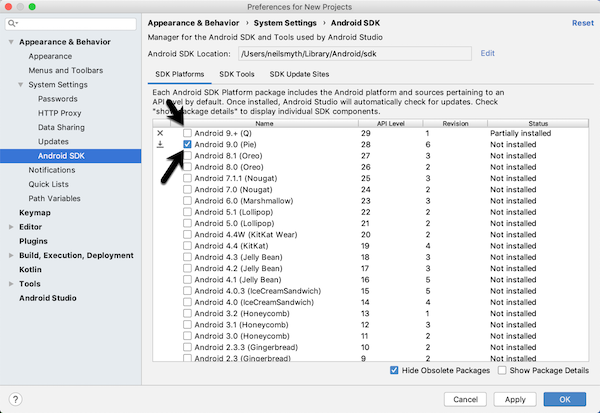Image resolution: width=600 pixels, height=413 pixels.
Task: Open Menus and Toolbars settings
Action: coord(66,70)
